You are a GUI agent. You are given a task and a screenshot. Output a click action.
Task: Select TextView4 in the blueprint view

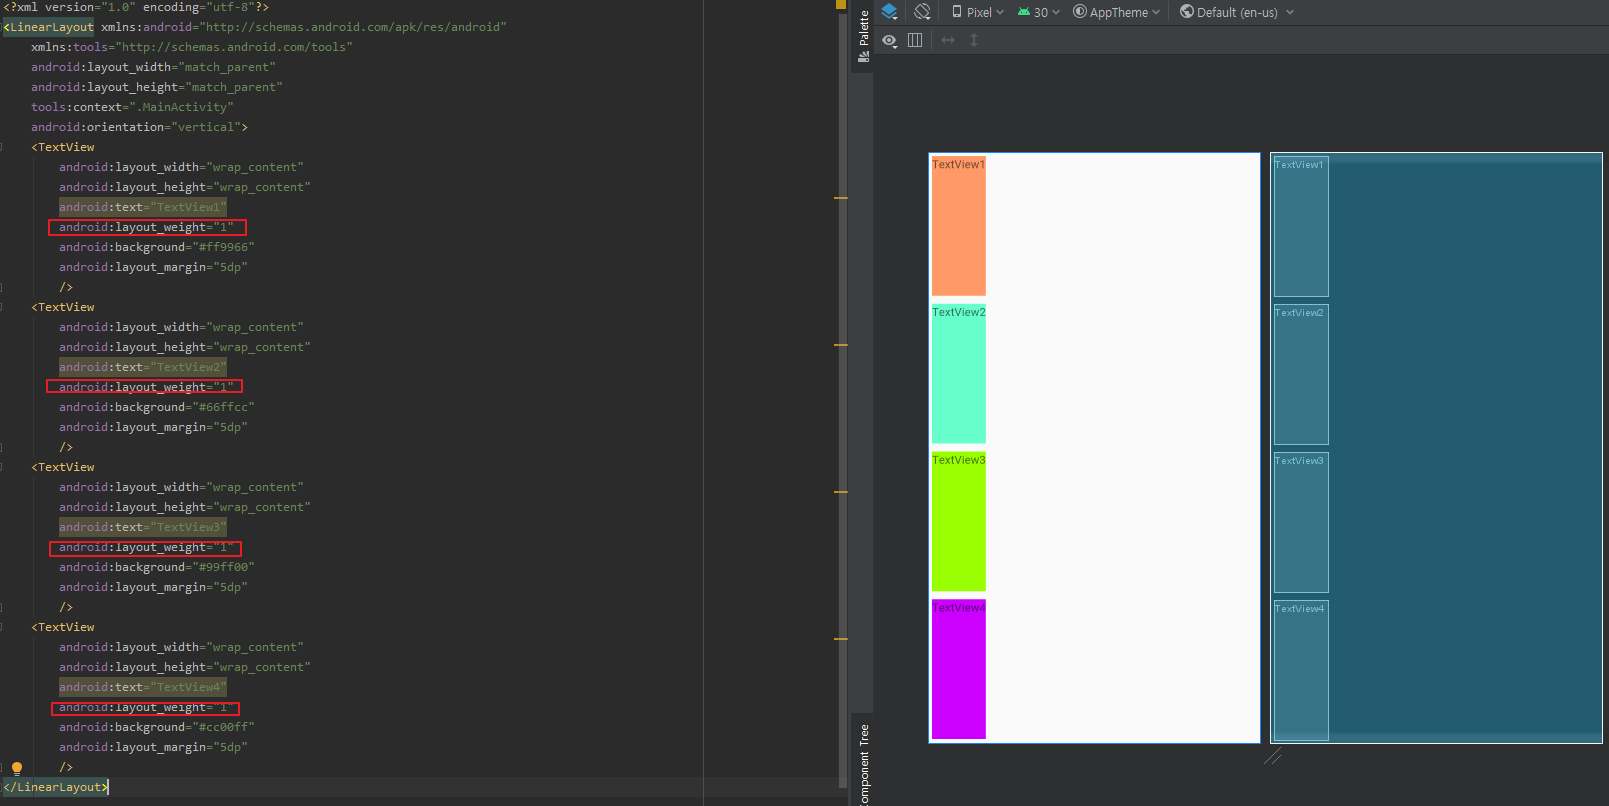pos(1301,671)
